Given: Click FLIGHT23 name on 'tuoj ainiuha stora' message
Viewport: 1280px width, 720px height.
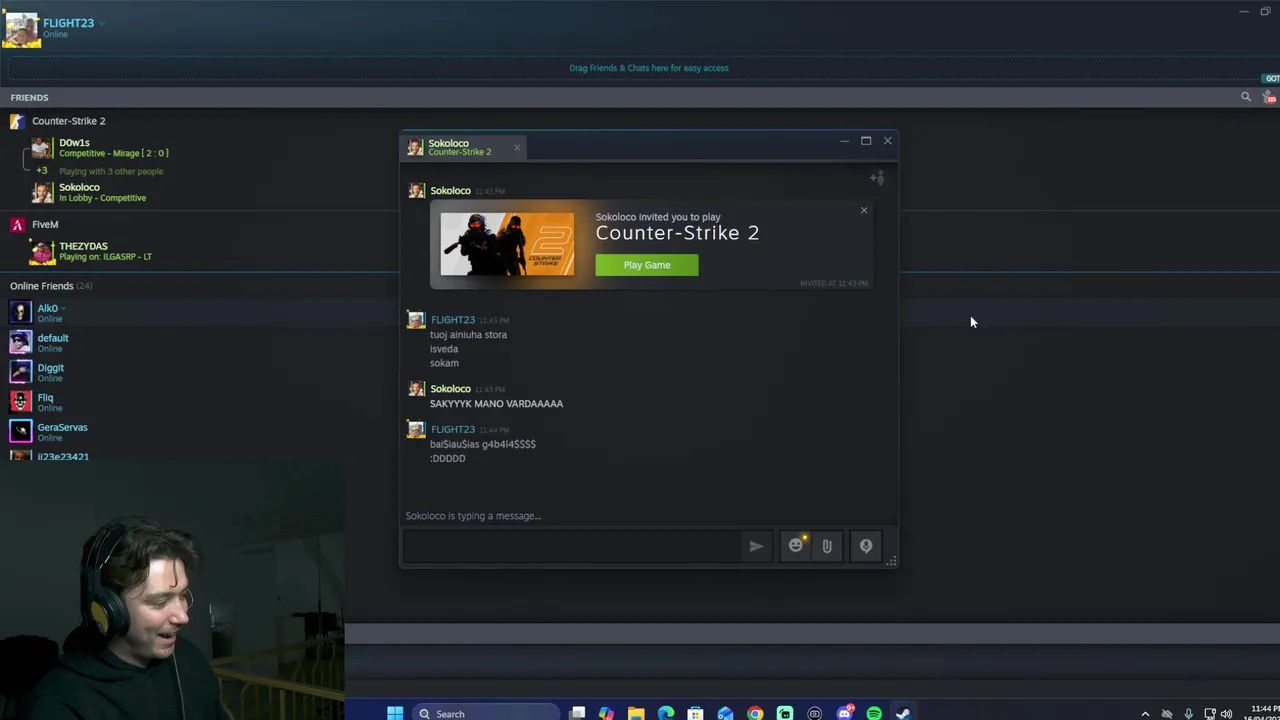Looking at the screenshot, I should 453,320.
